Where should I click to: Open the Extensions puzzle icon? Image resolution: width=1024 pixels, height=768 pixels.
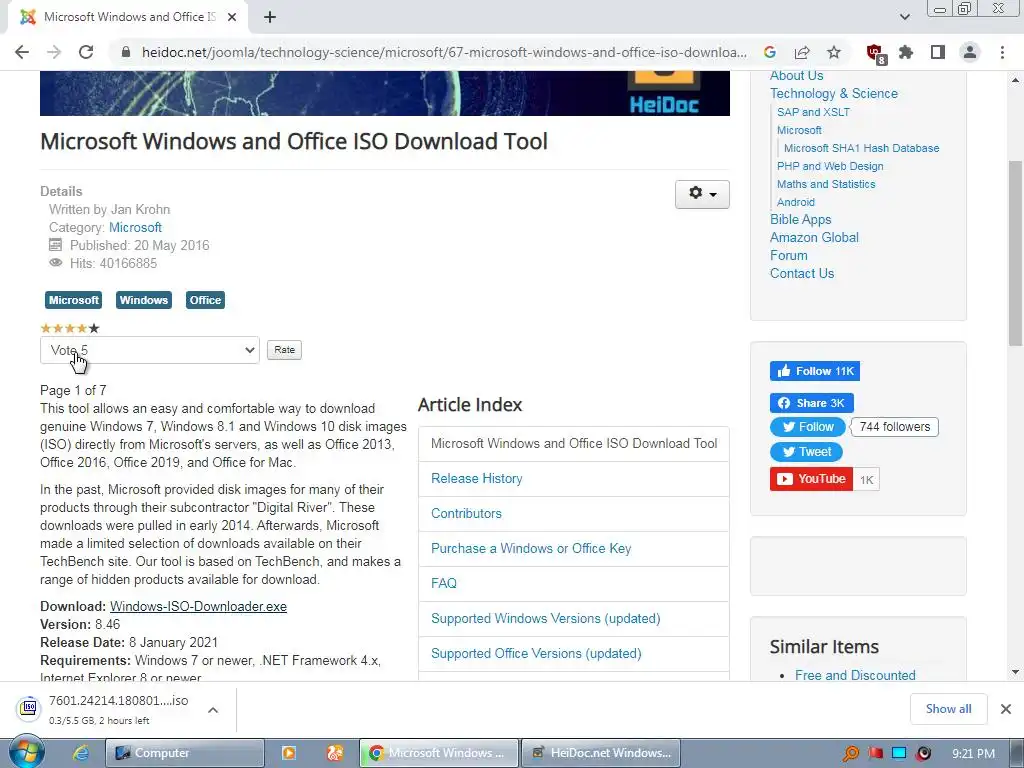pyautogui.click(x=906, y=52)
